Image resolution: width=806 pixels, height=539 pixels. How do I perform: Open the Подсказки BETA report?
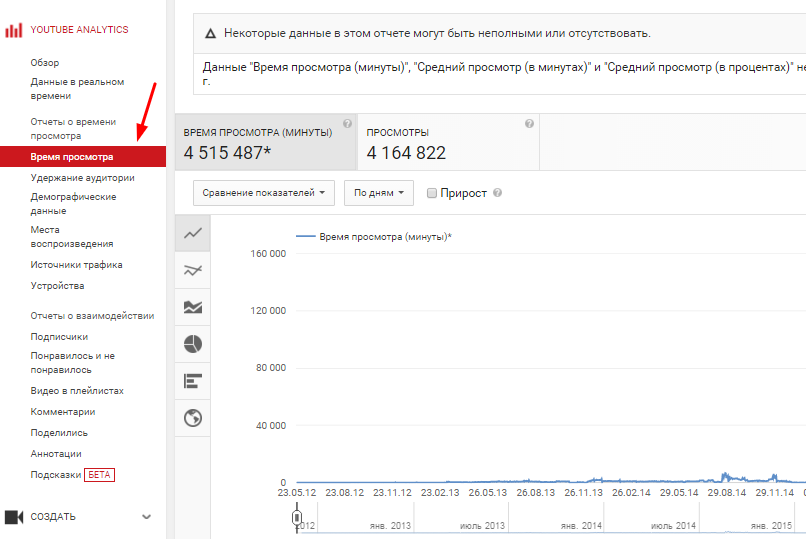pyautogui.click(x=72, y=475)
